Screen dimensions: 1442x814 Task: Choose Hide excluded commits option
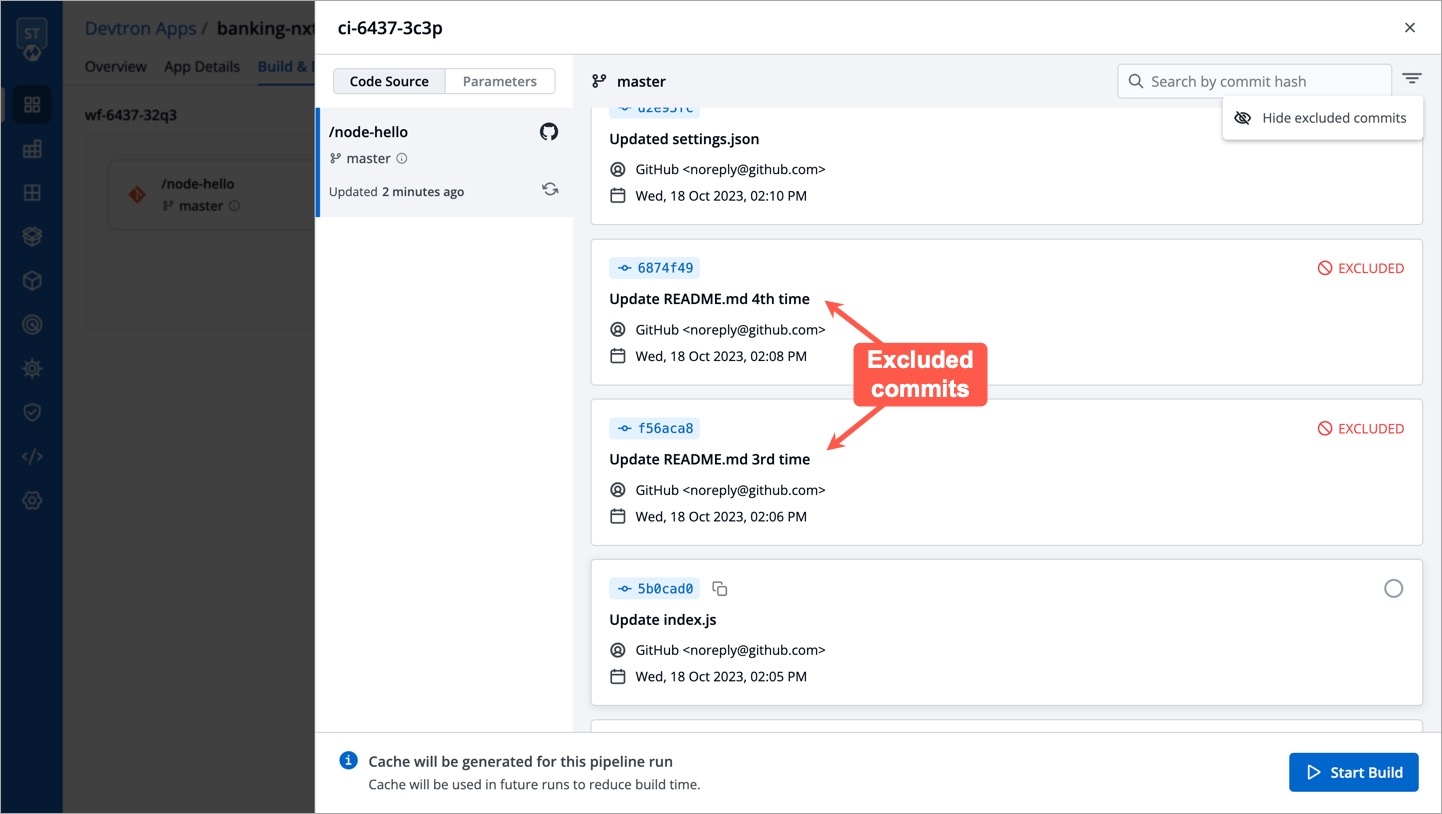click(x=1322, y=118)
